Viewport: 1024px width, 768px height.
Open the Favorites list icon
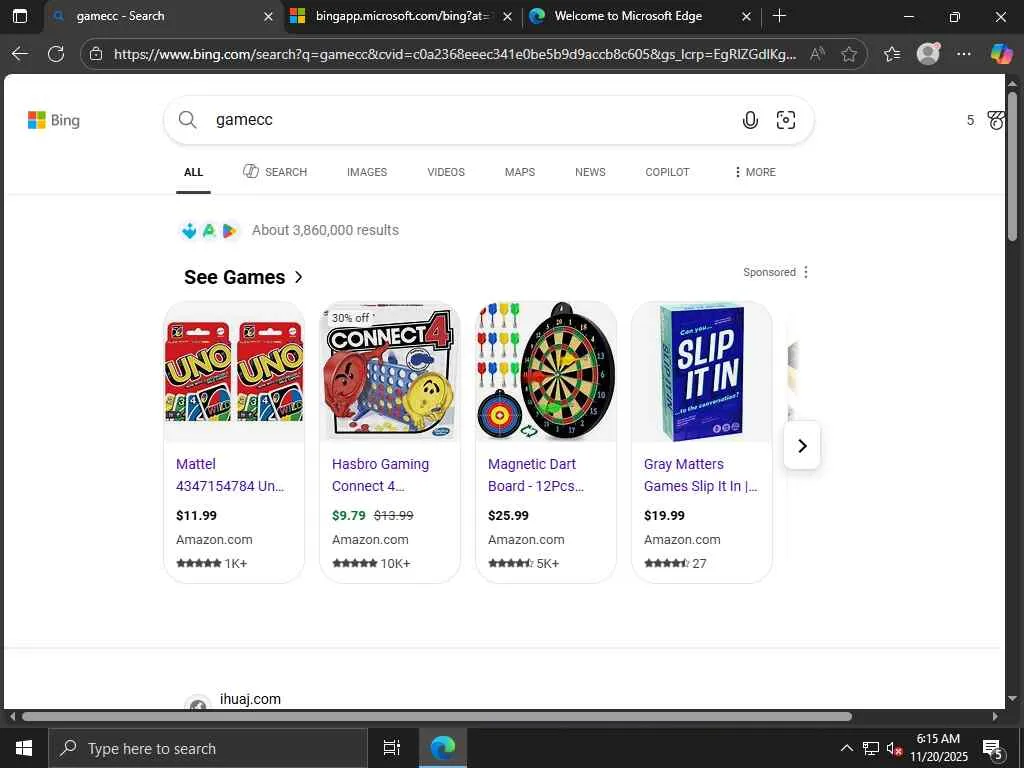pos(892,54)
